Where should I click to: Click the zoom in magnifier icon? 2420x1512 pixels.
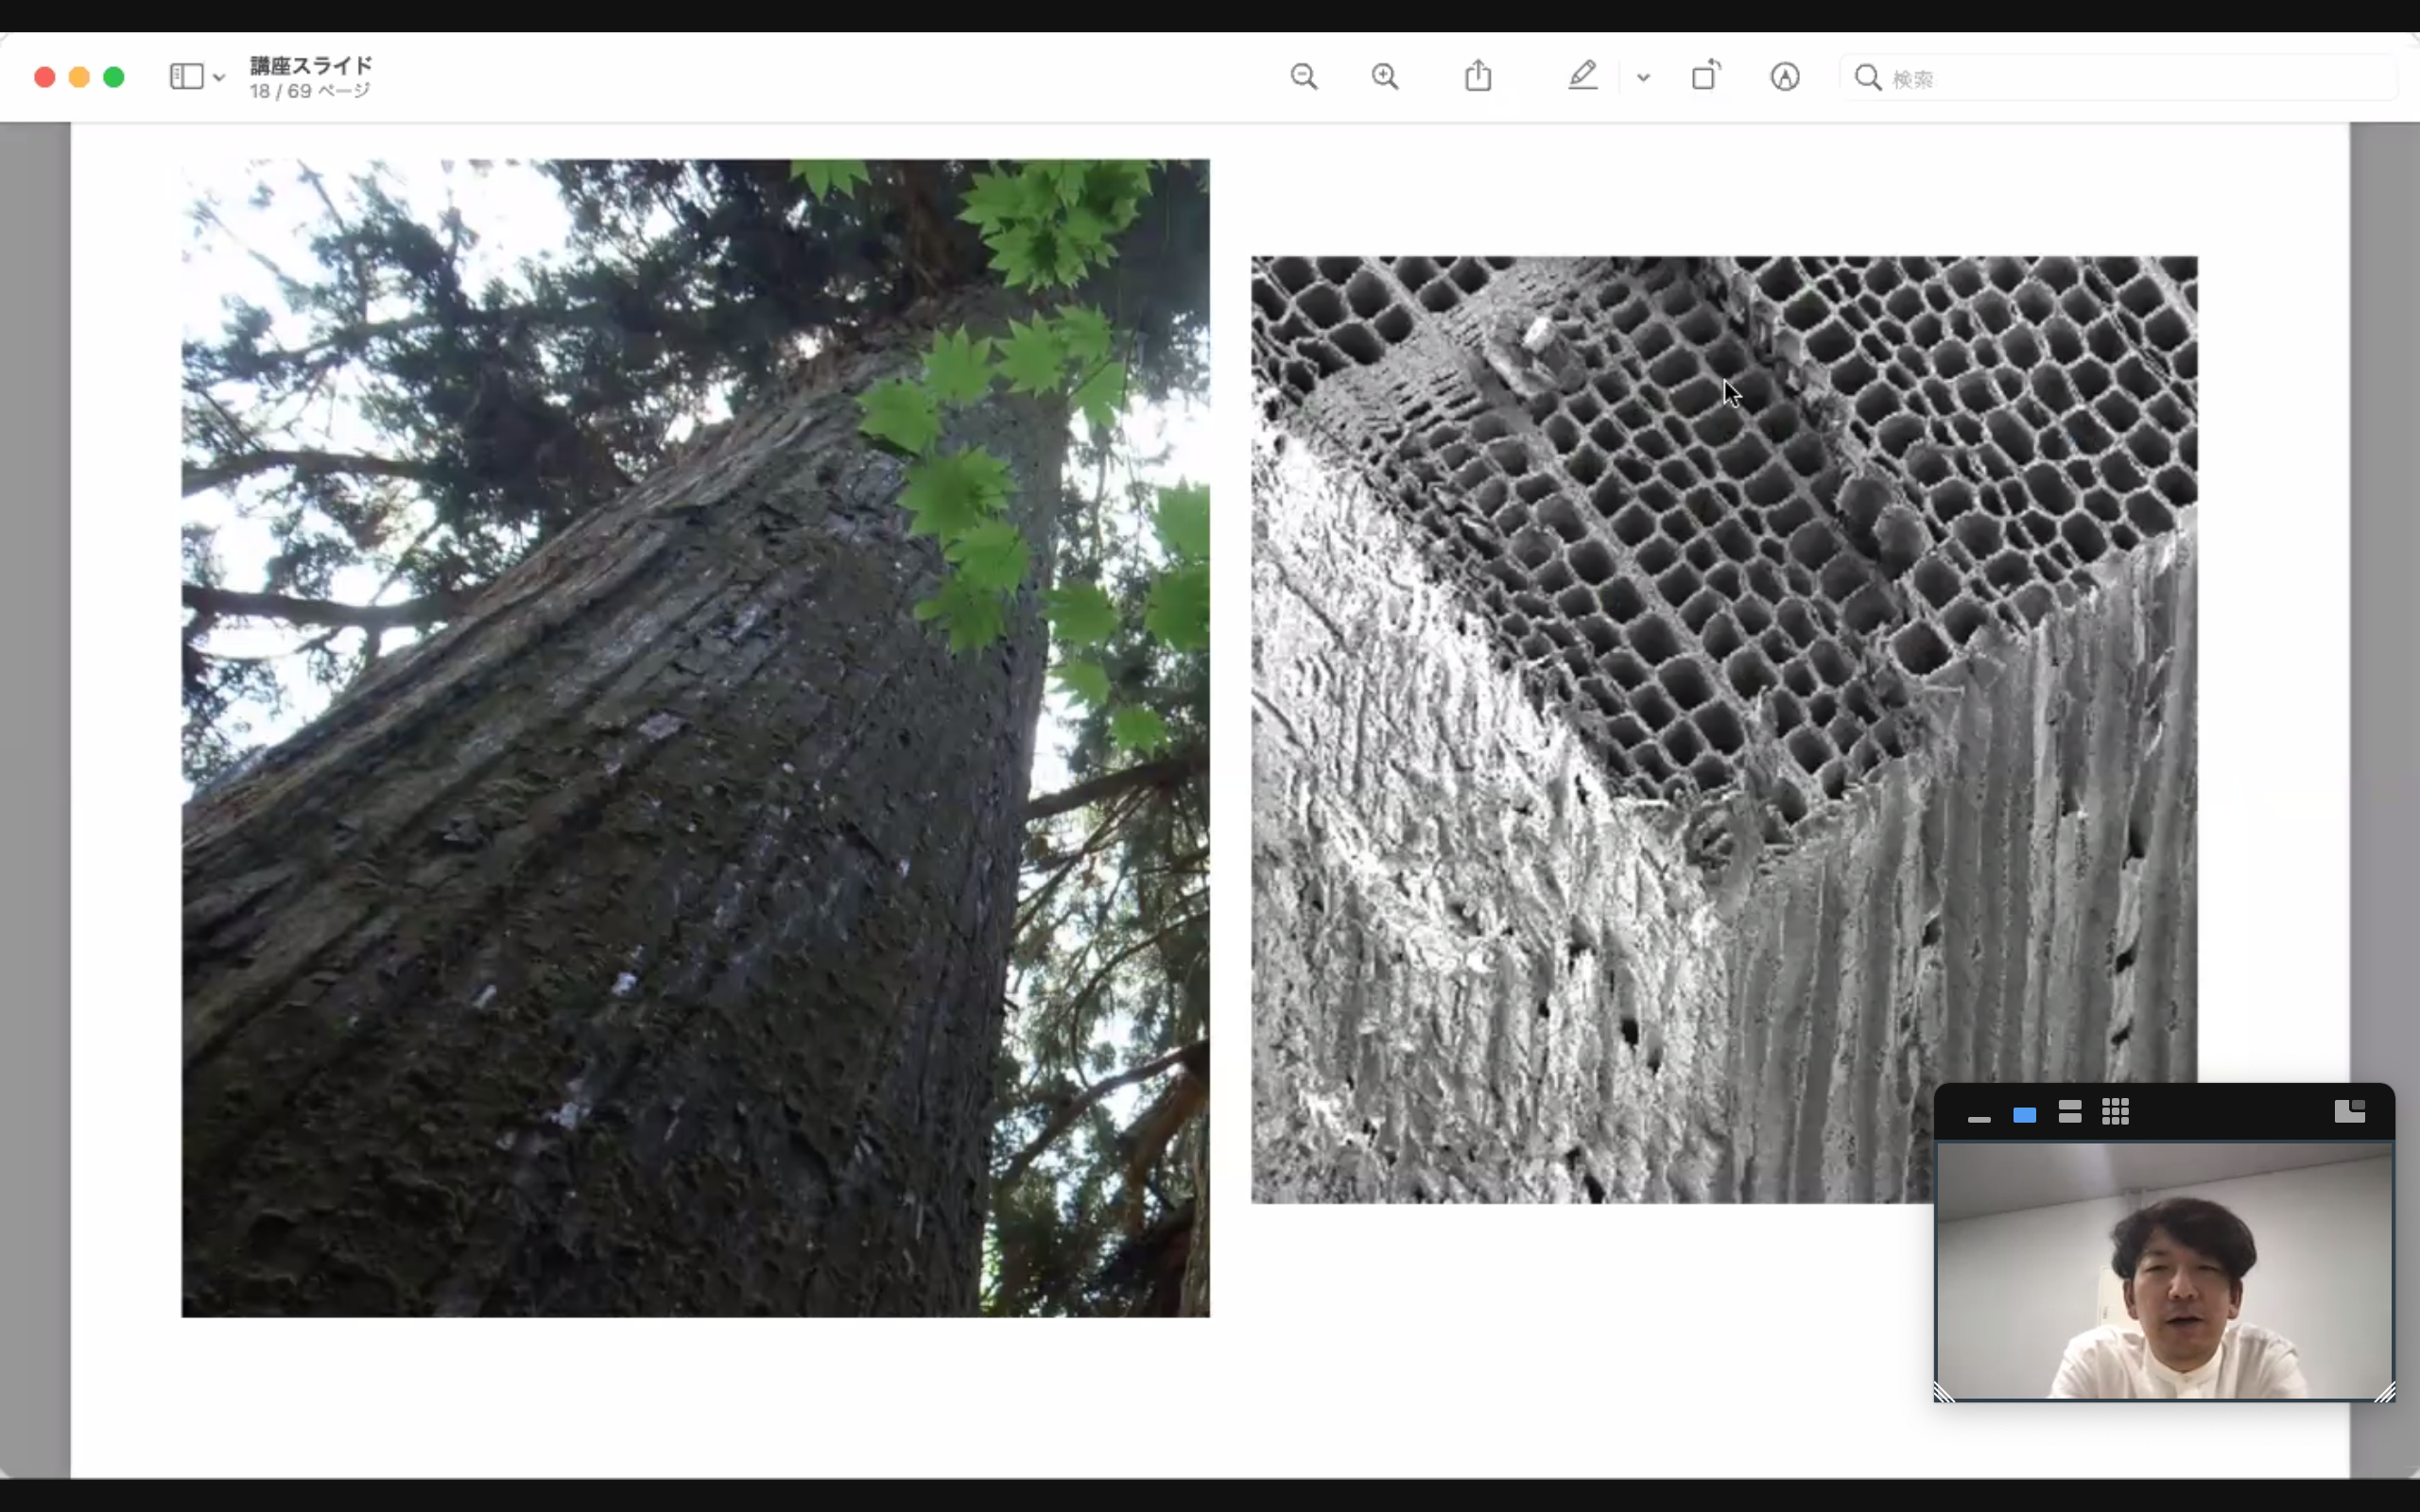pos(1385,77)
